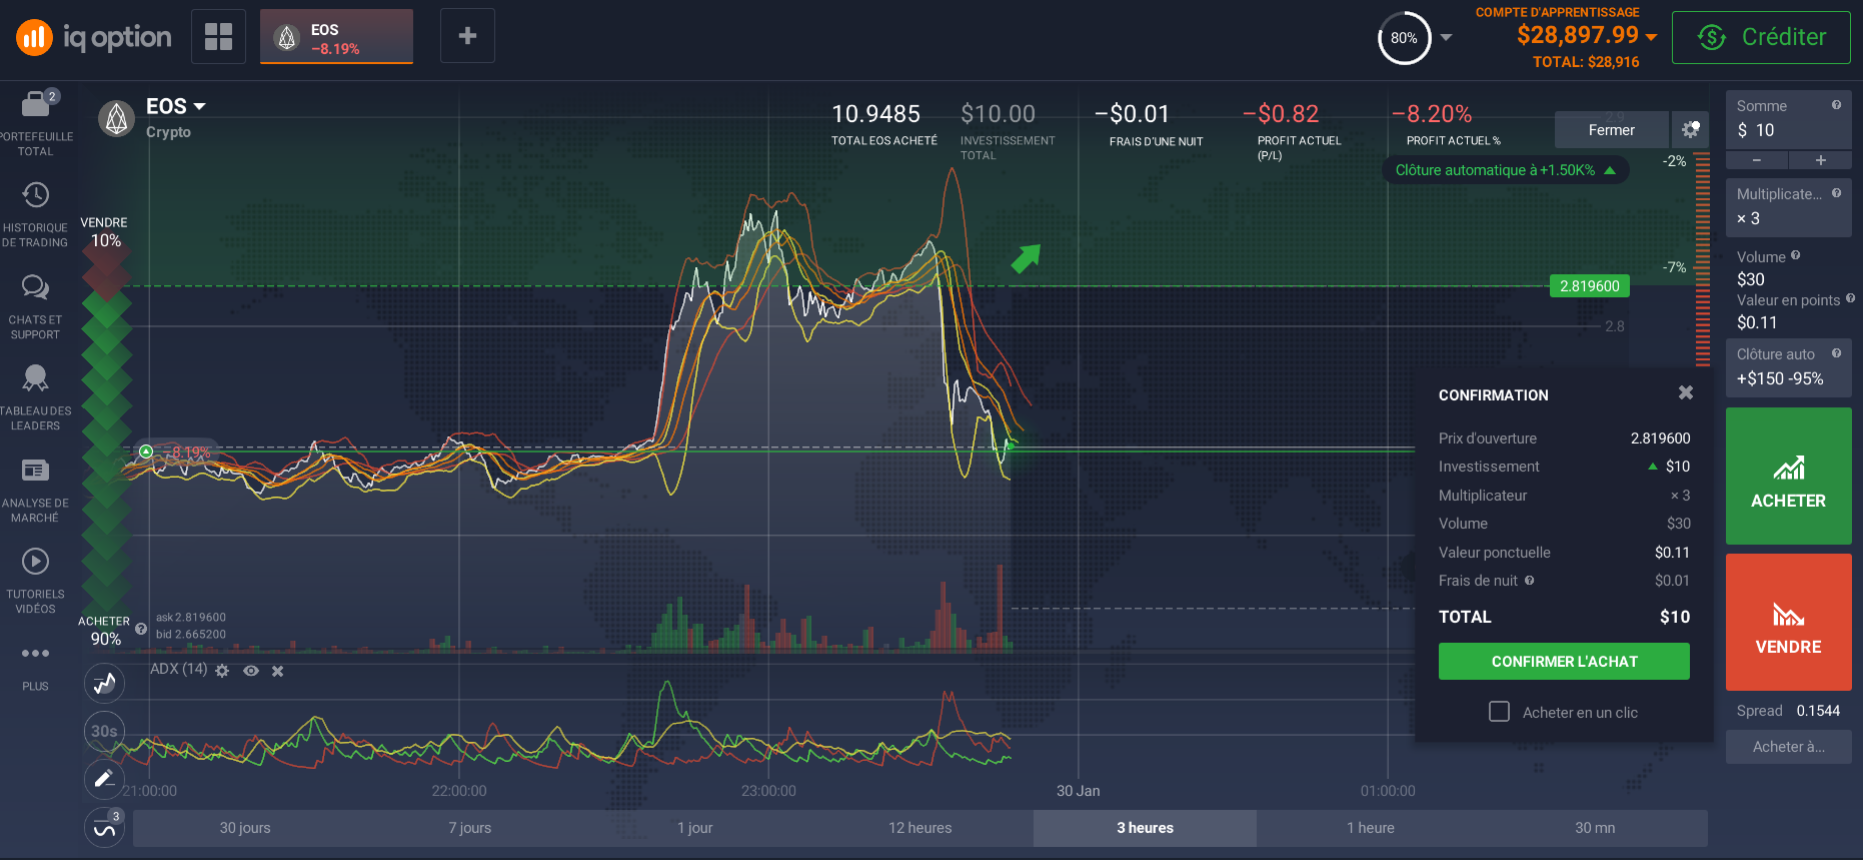Image resolution: width=1863 pixels, height=860 pixels.
Task: Select the 3 heures timeframe tab
Action: coord(1145,828)
